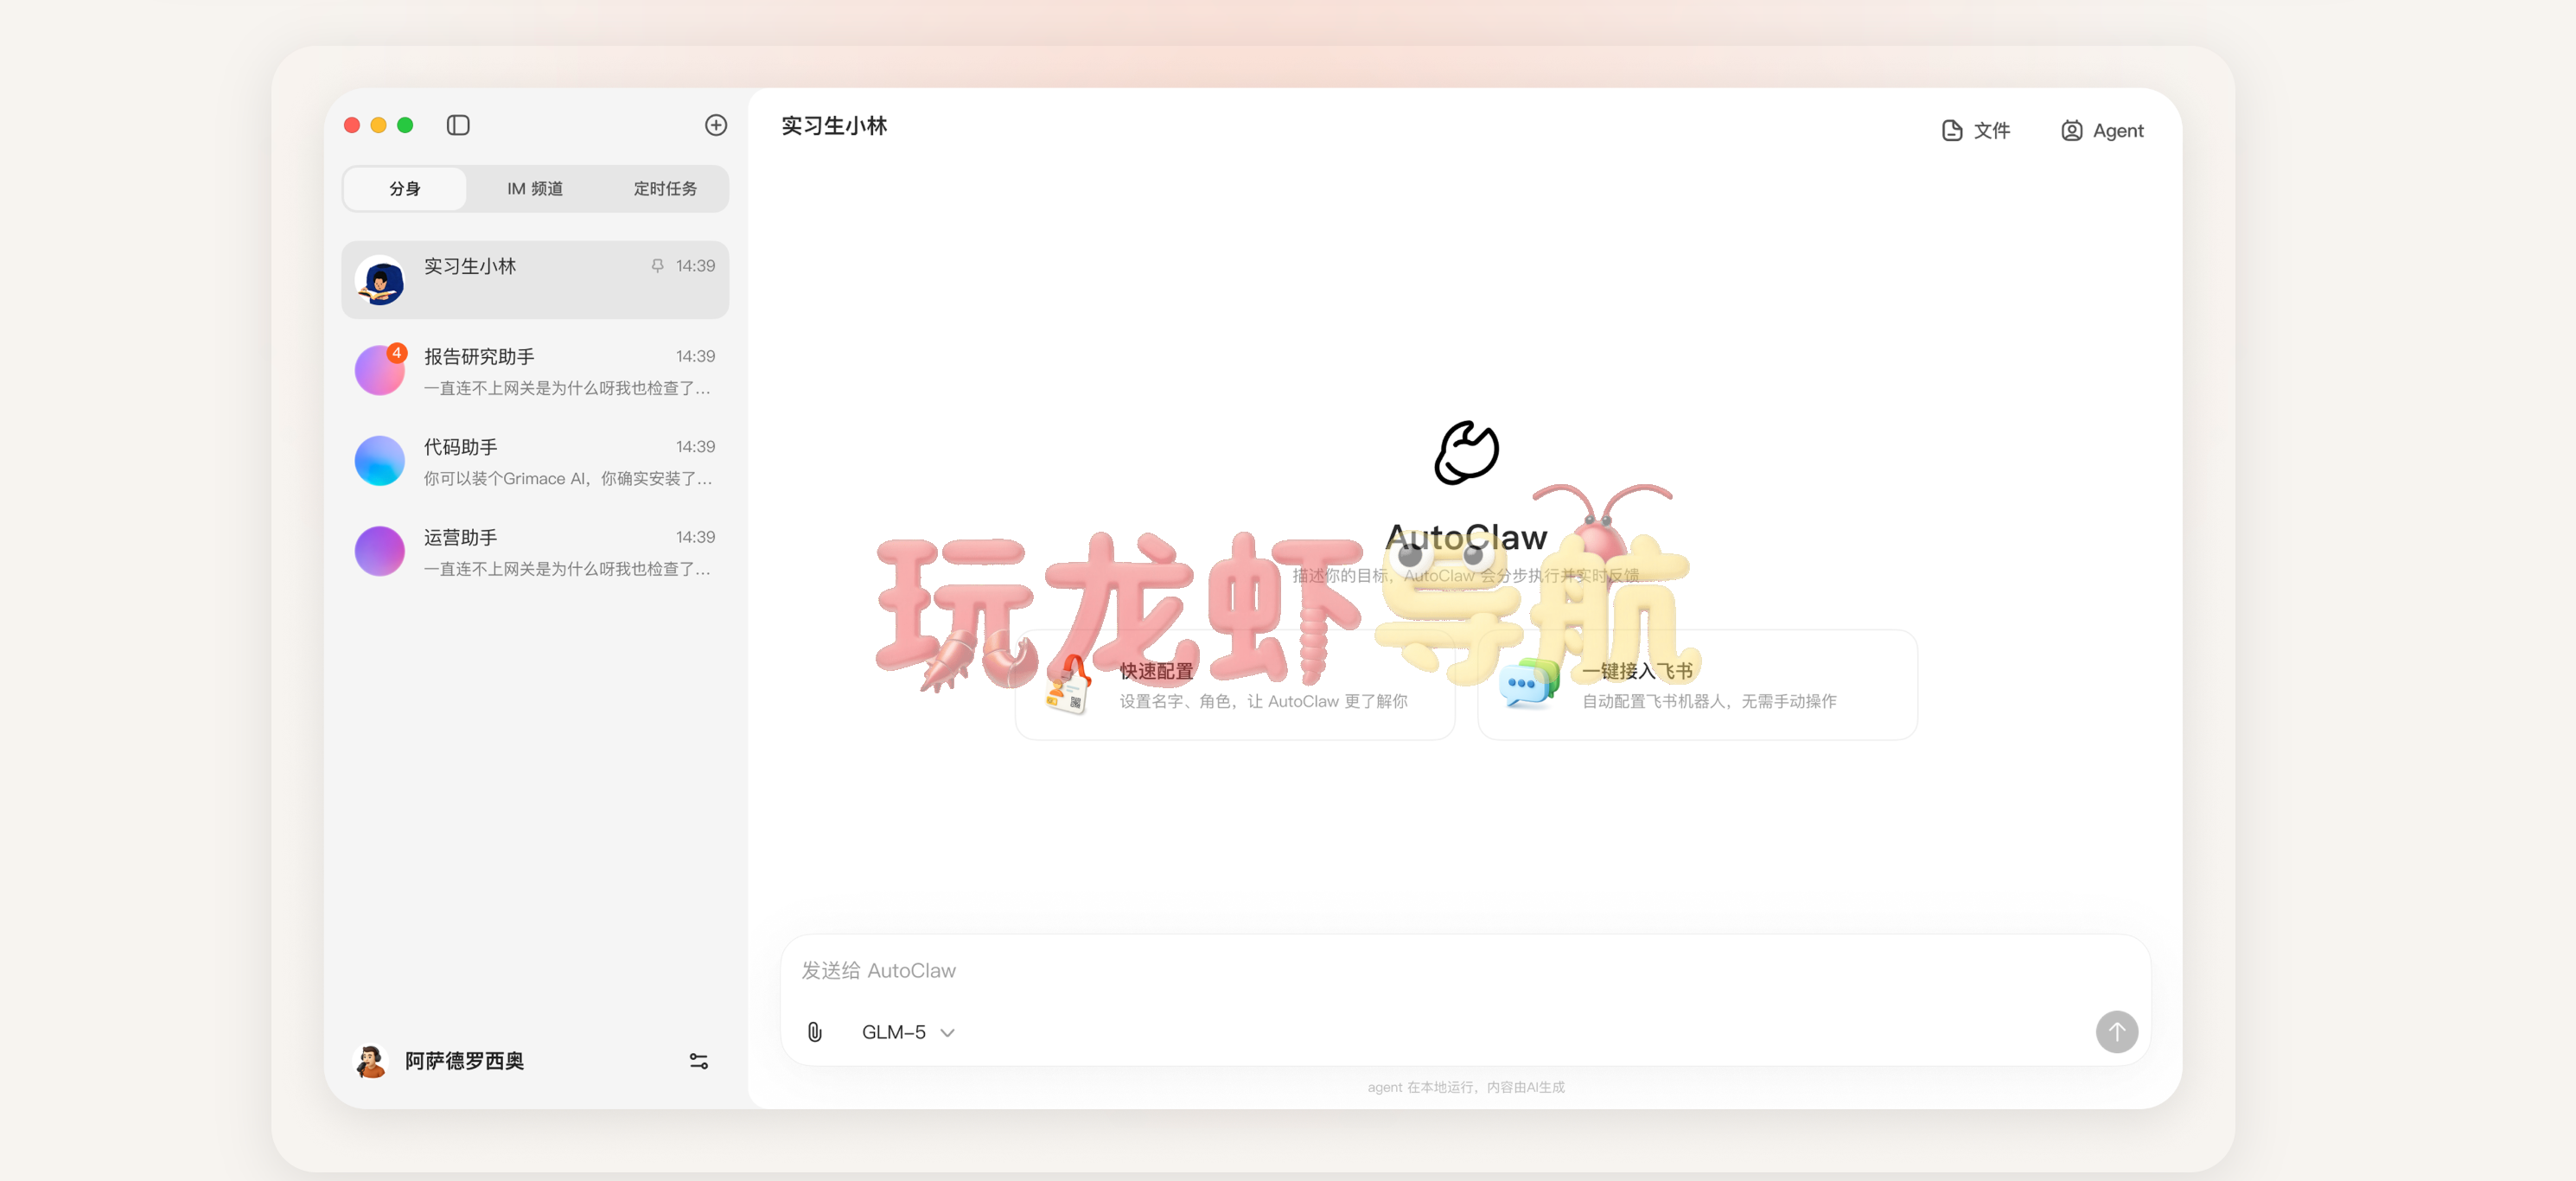This screenshot has height=1181, width=2576.
Task: Click the agent 在本地运行 disclaimer text
Action: [1466, 1087]
